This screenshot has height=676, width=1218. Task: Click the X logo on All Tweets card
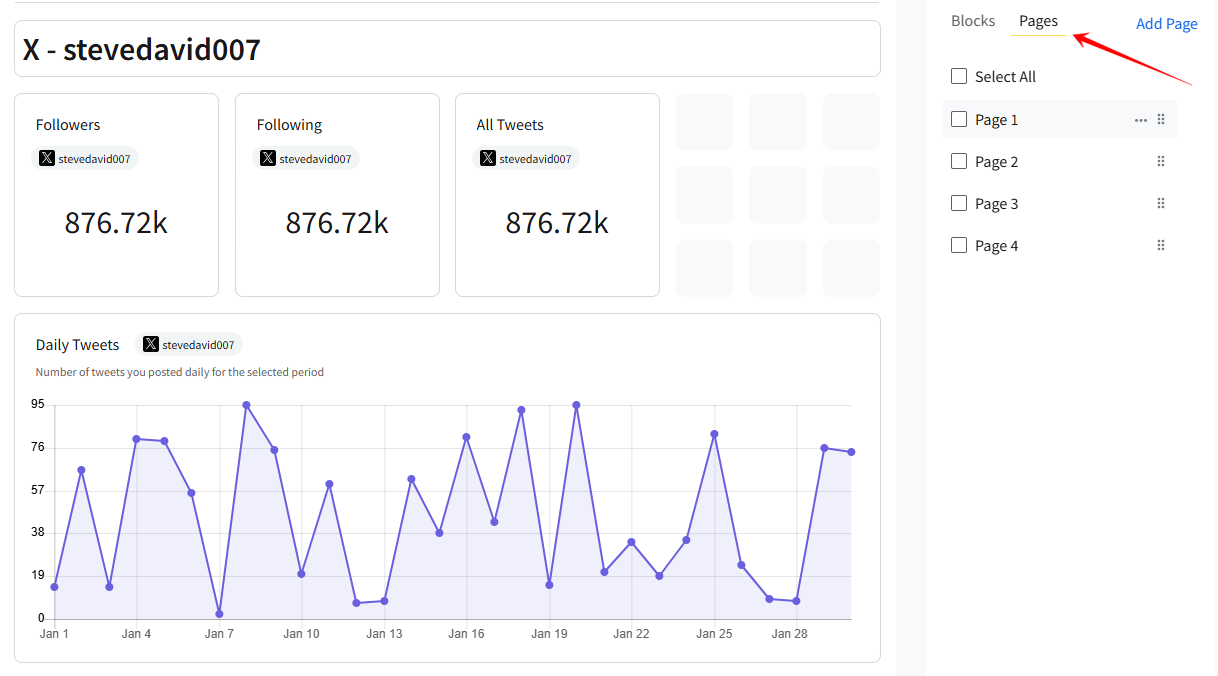pos(487,158)
